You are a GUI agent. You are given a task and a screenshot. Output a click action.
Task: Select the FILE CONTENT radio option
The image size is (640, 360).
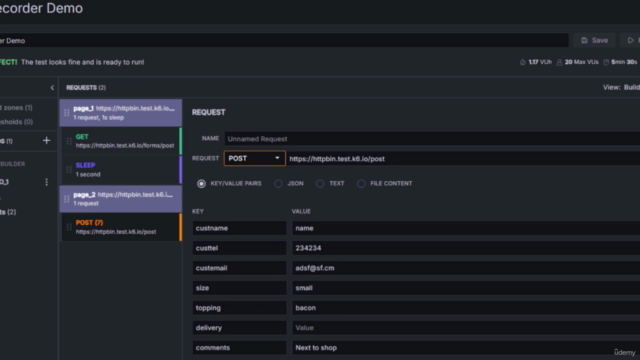(361, 184)
